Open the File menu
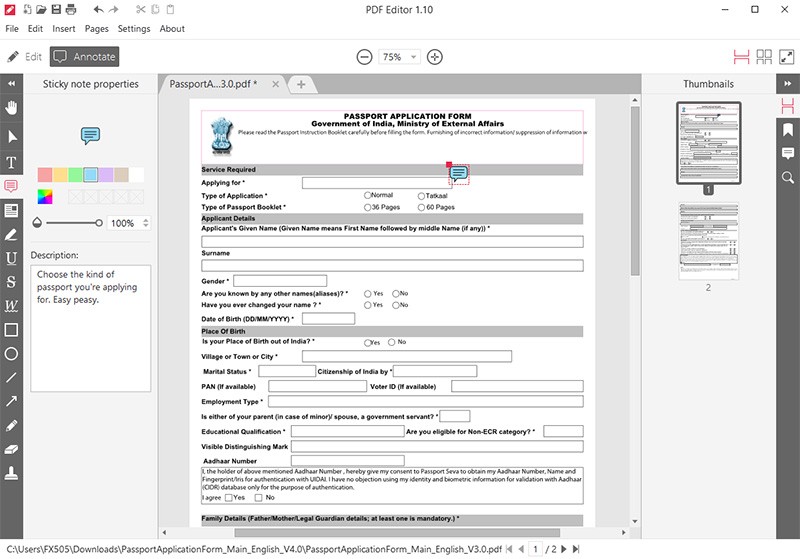The width and height of the screenshot is (800, 559). tap(12, 29)
